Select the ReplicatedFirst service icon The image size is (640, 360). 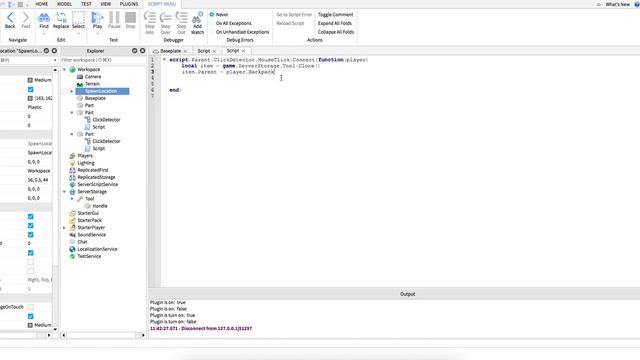coord(72,170)
